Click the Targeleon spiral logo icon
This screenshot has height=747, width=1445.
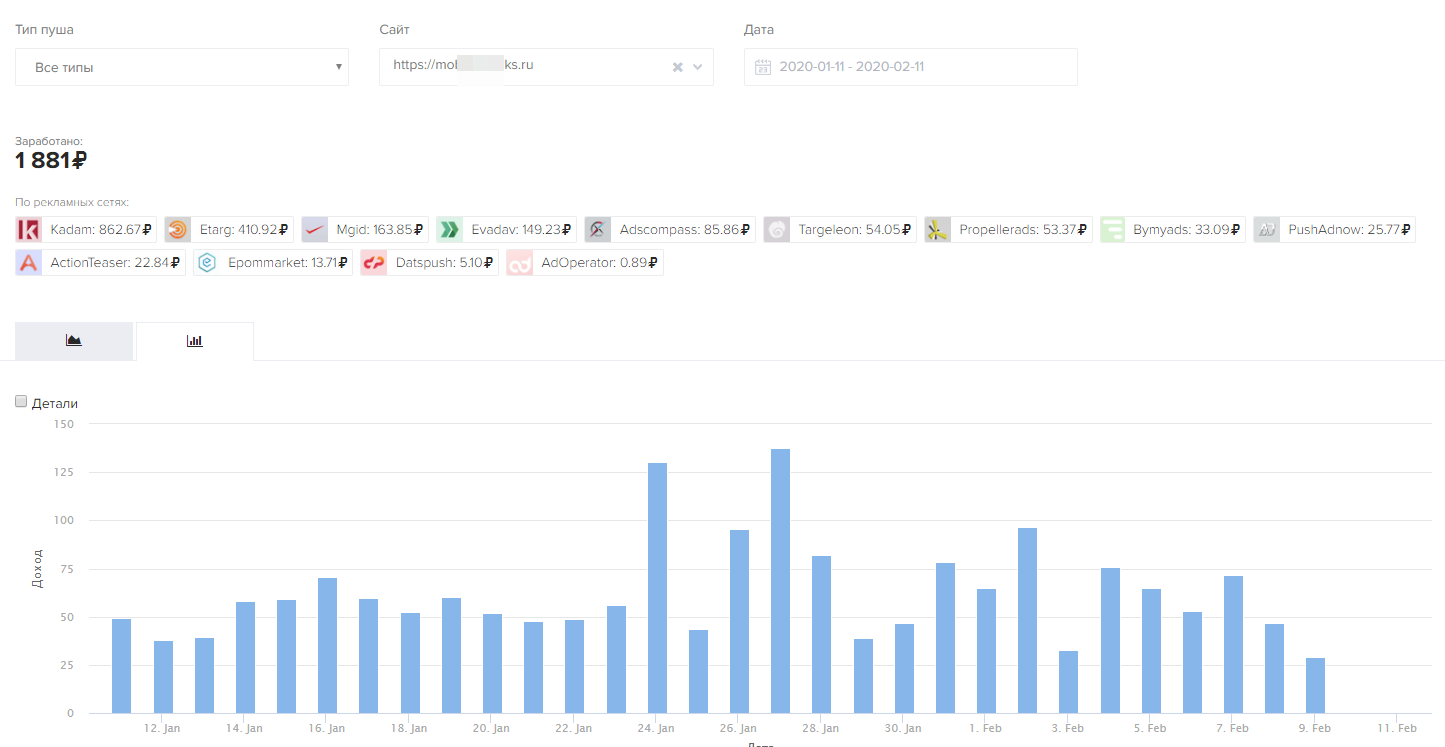[x=776, y=230]
